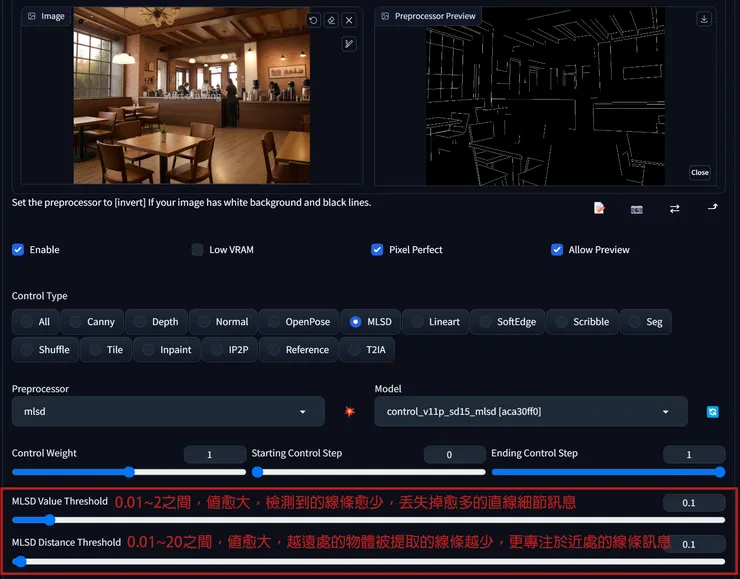The height and width of the screenshot is (579, 740).
Task: Remove the uploaded input image
Action: (x=349, y=20)
